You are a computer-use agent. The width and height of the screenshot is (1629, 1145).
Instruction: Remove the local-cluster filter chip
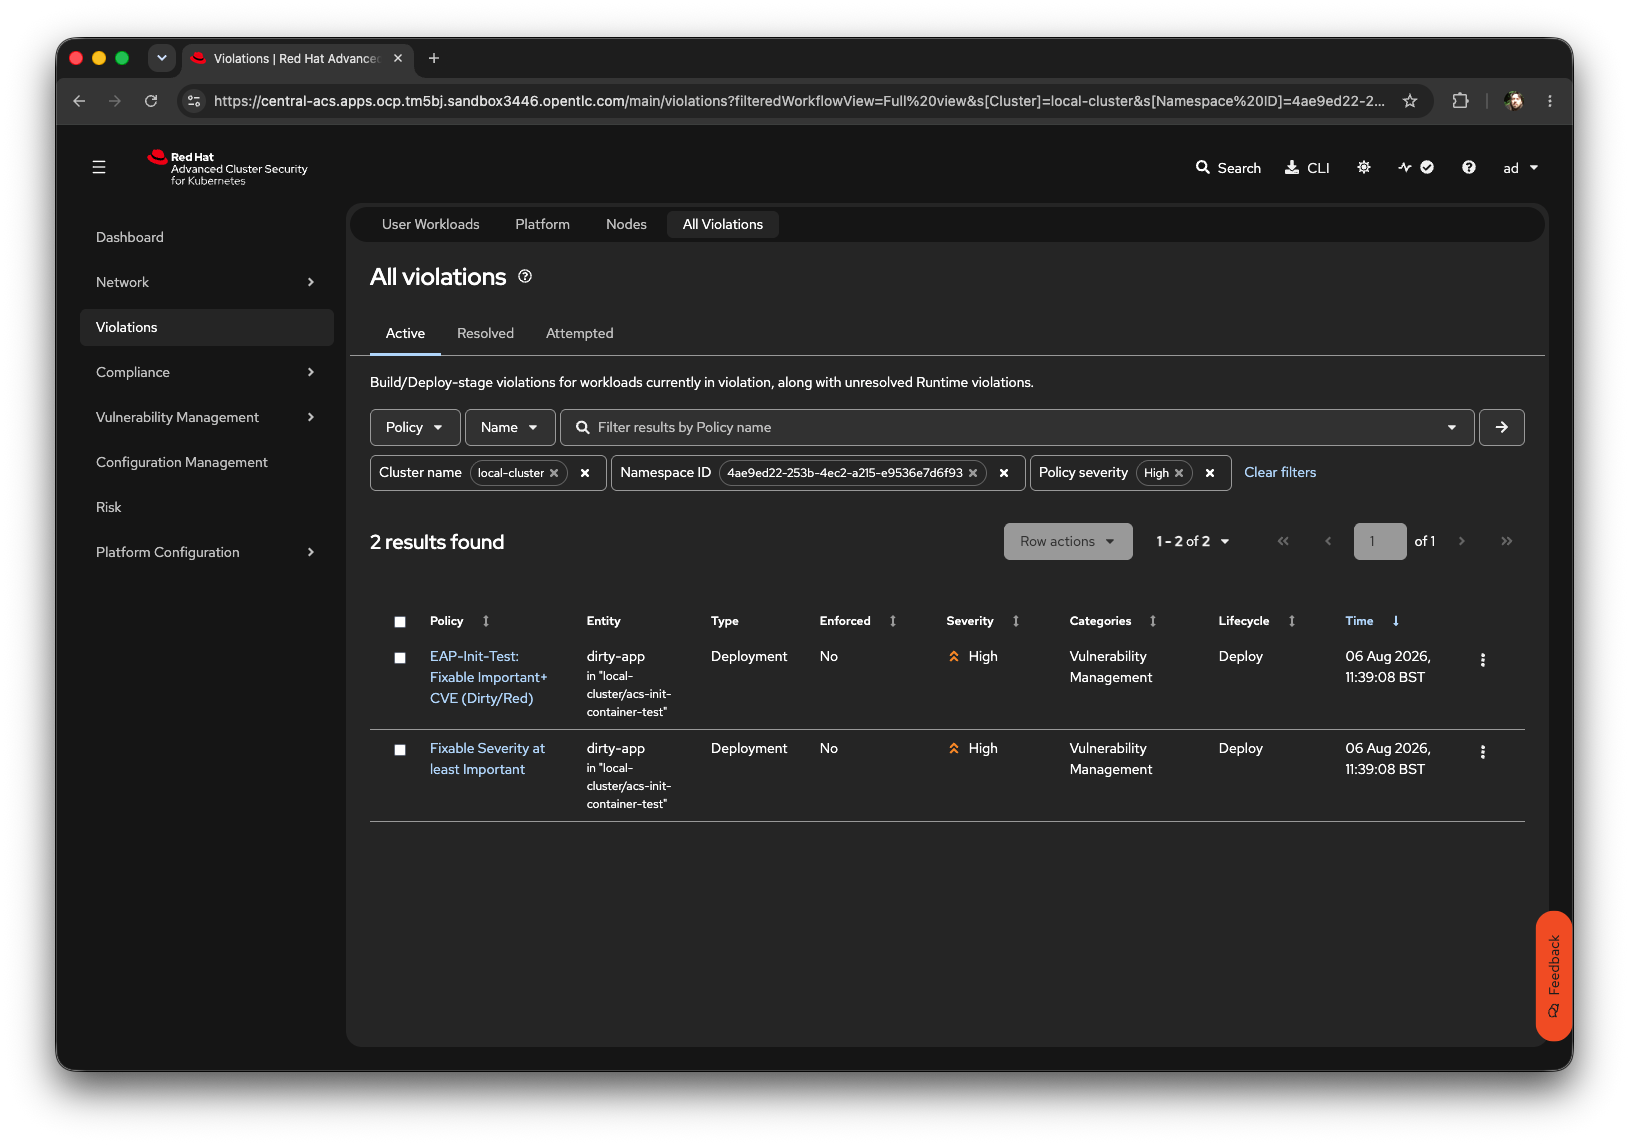click(554, 473)
